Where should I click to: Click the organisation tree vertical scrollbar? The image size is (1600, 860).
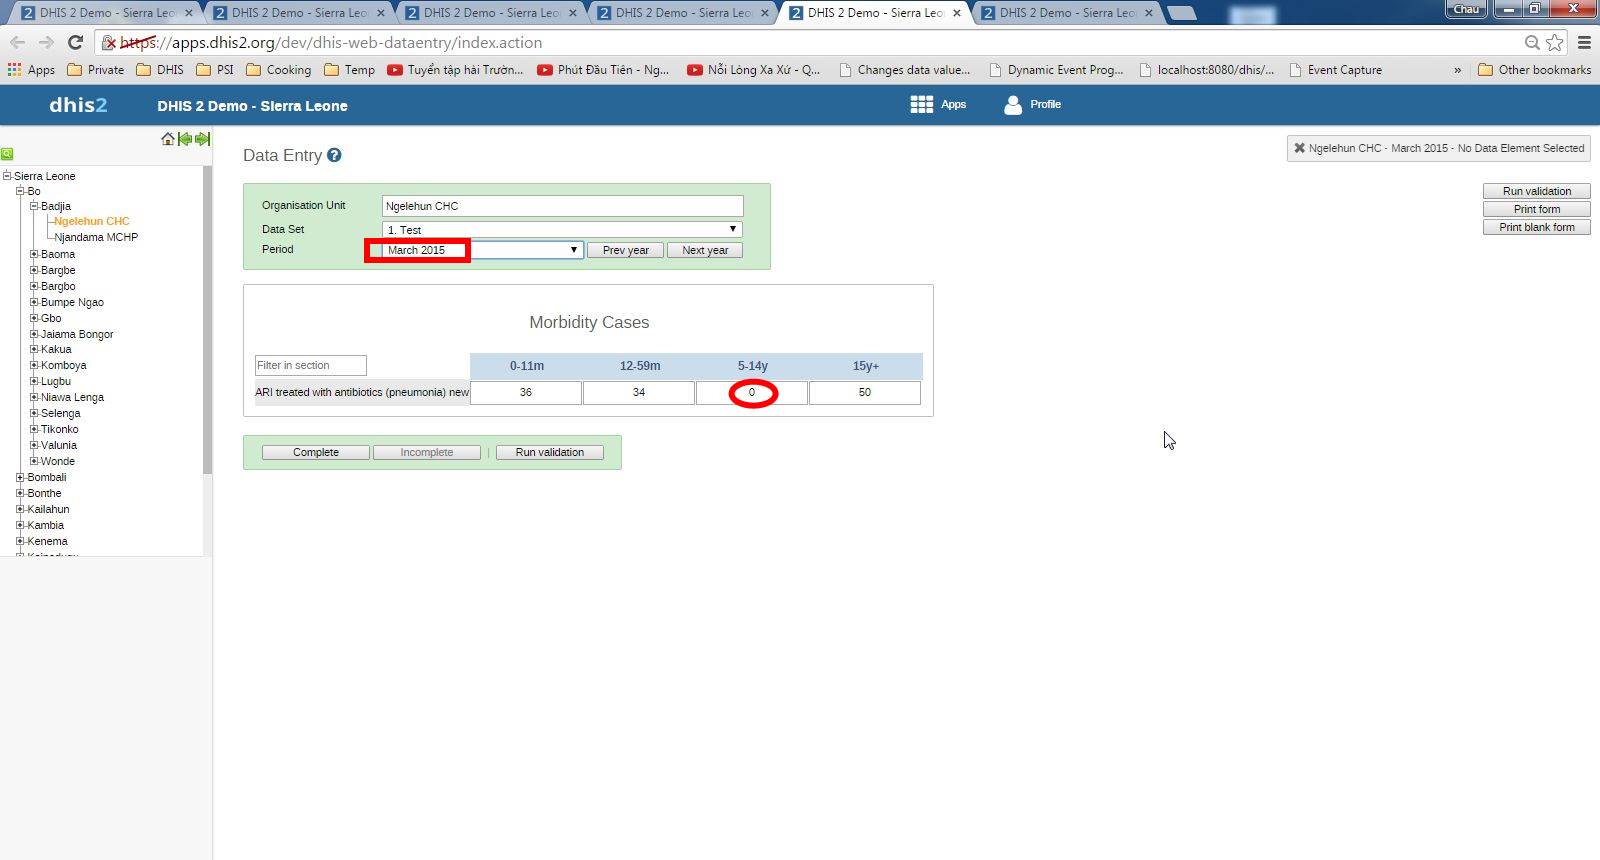point(208,320)
